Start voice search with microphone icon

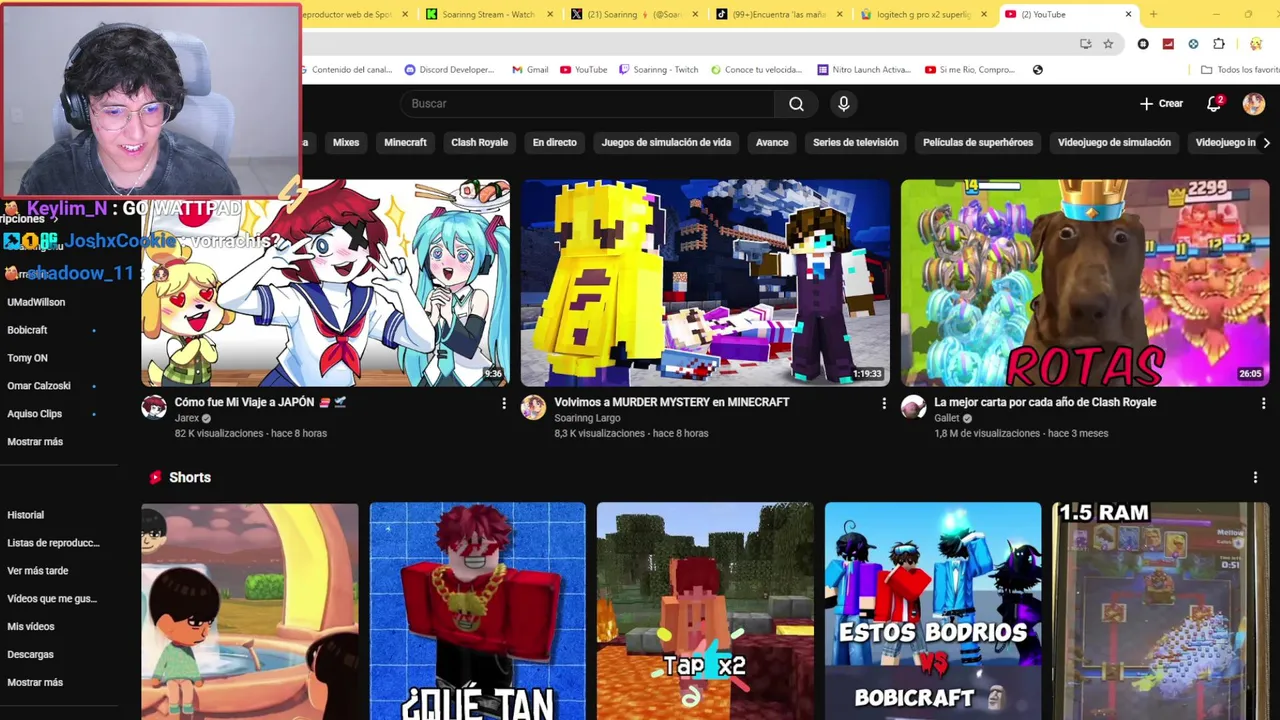(844, 104)
